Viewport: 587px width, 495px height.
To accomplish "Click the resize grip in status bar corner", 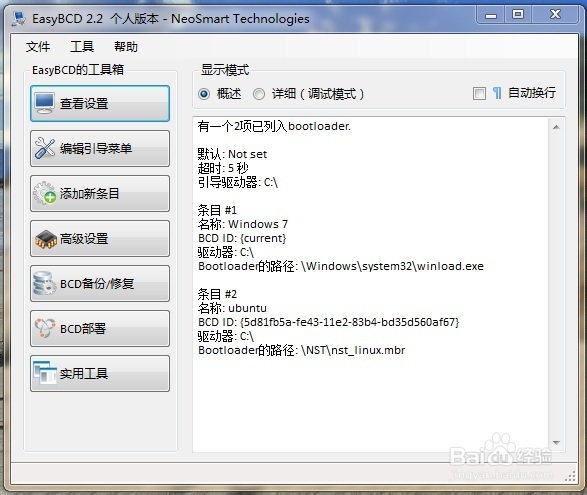I will coord(570,476).
